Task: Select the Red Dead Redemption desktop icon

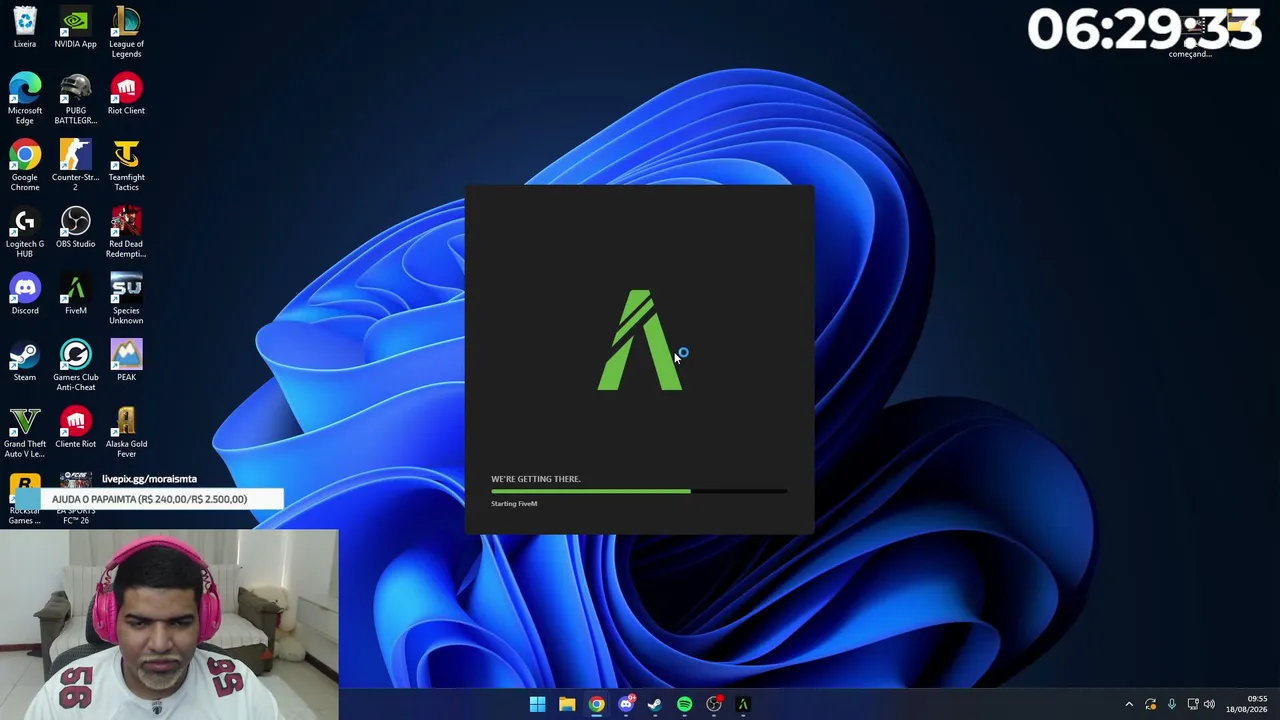Action: tap(126, 233)
